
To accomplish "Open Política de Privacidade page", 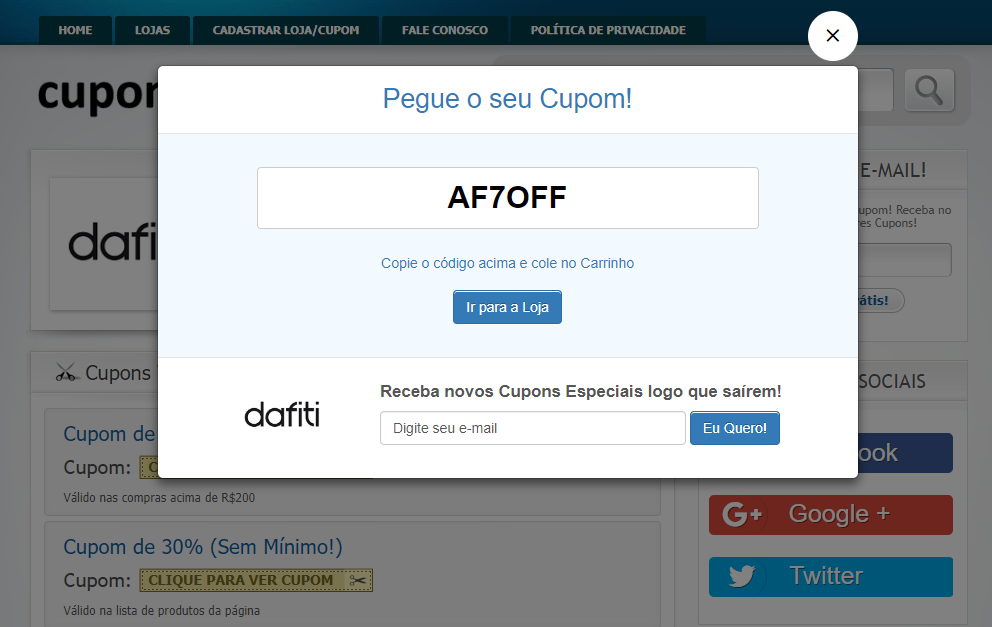I will pos(608,30).
